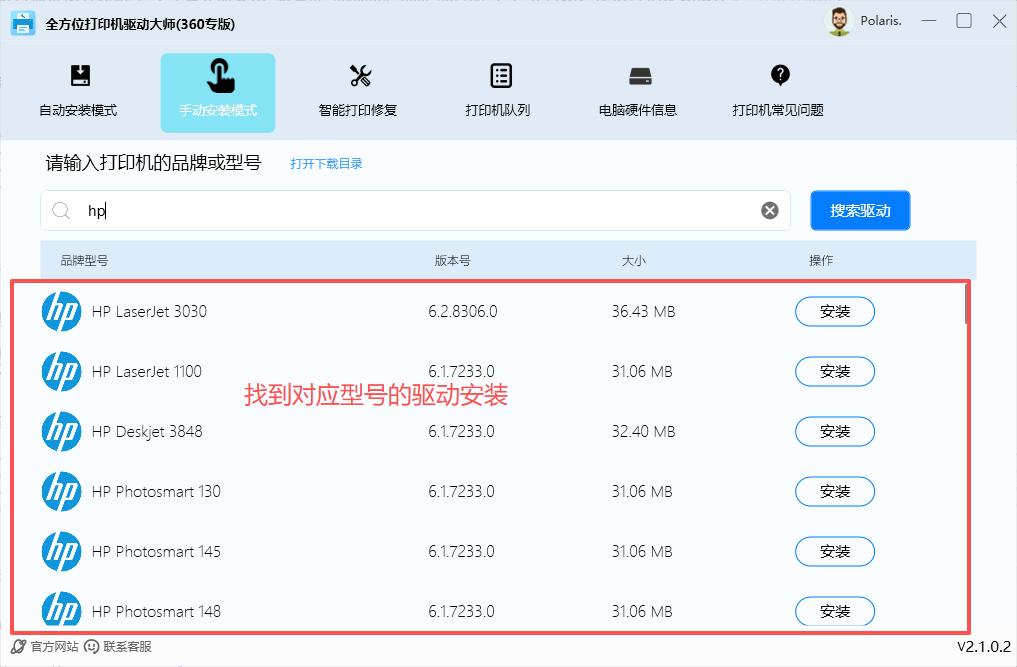Click the HP logo beside LaserJet 3030

tap(61, 311)
